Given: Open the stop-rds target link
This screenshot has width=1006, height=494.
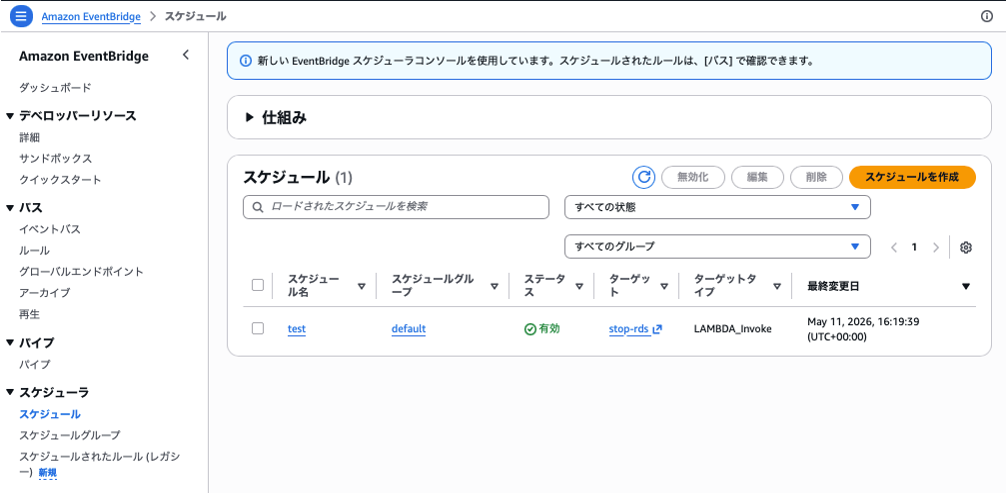Looking at the screenshot, I should [629, 329].
